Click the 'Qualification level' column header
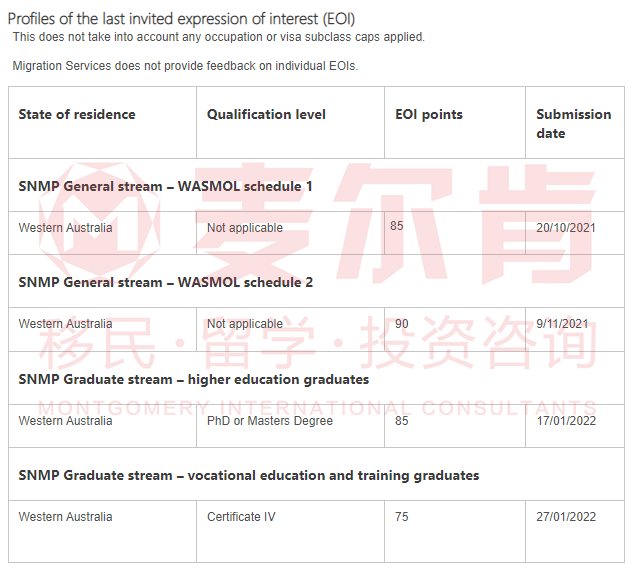632x573 pixels. coord(266,114)
